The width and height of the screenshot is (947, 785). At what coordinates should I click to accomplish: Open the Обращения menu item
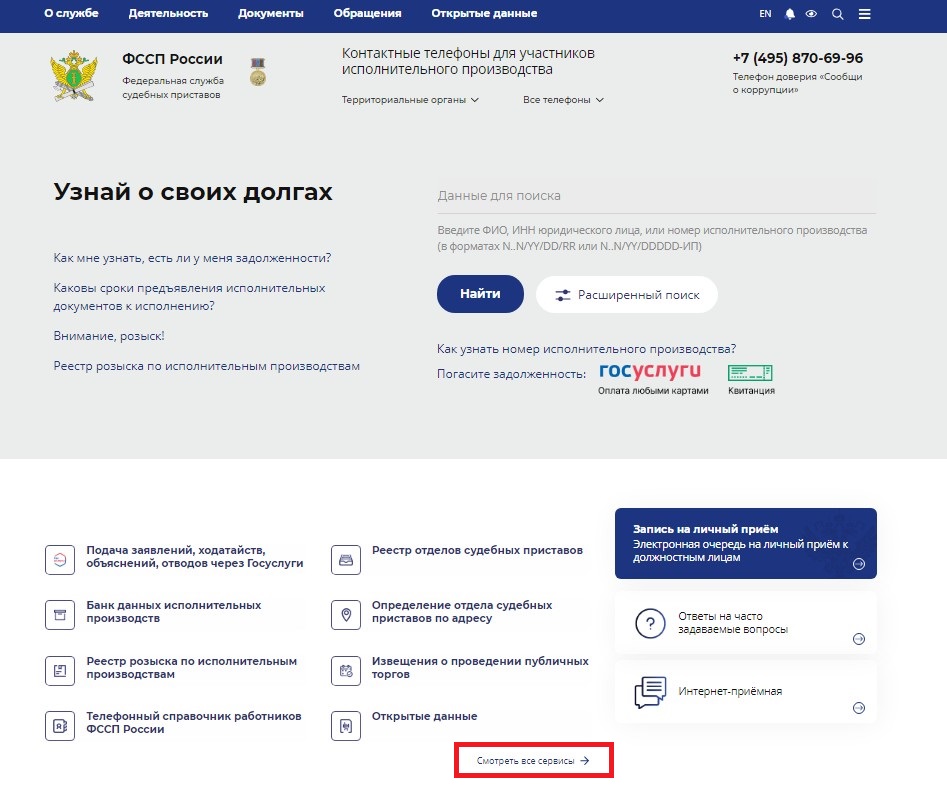[x=367, y=14]
